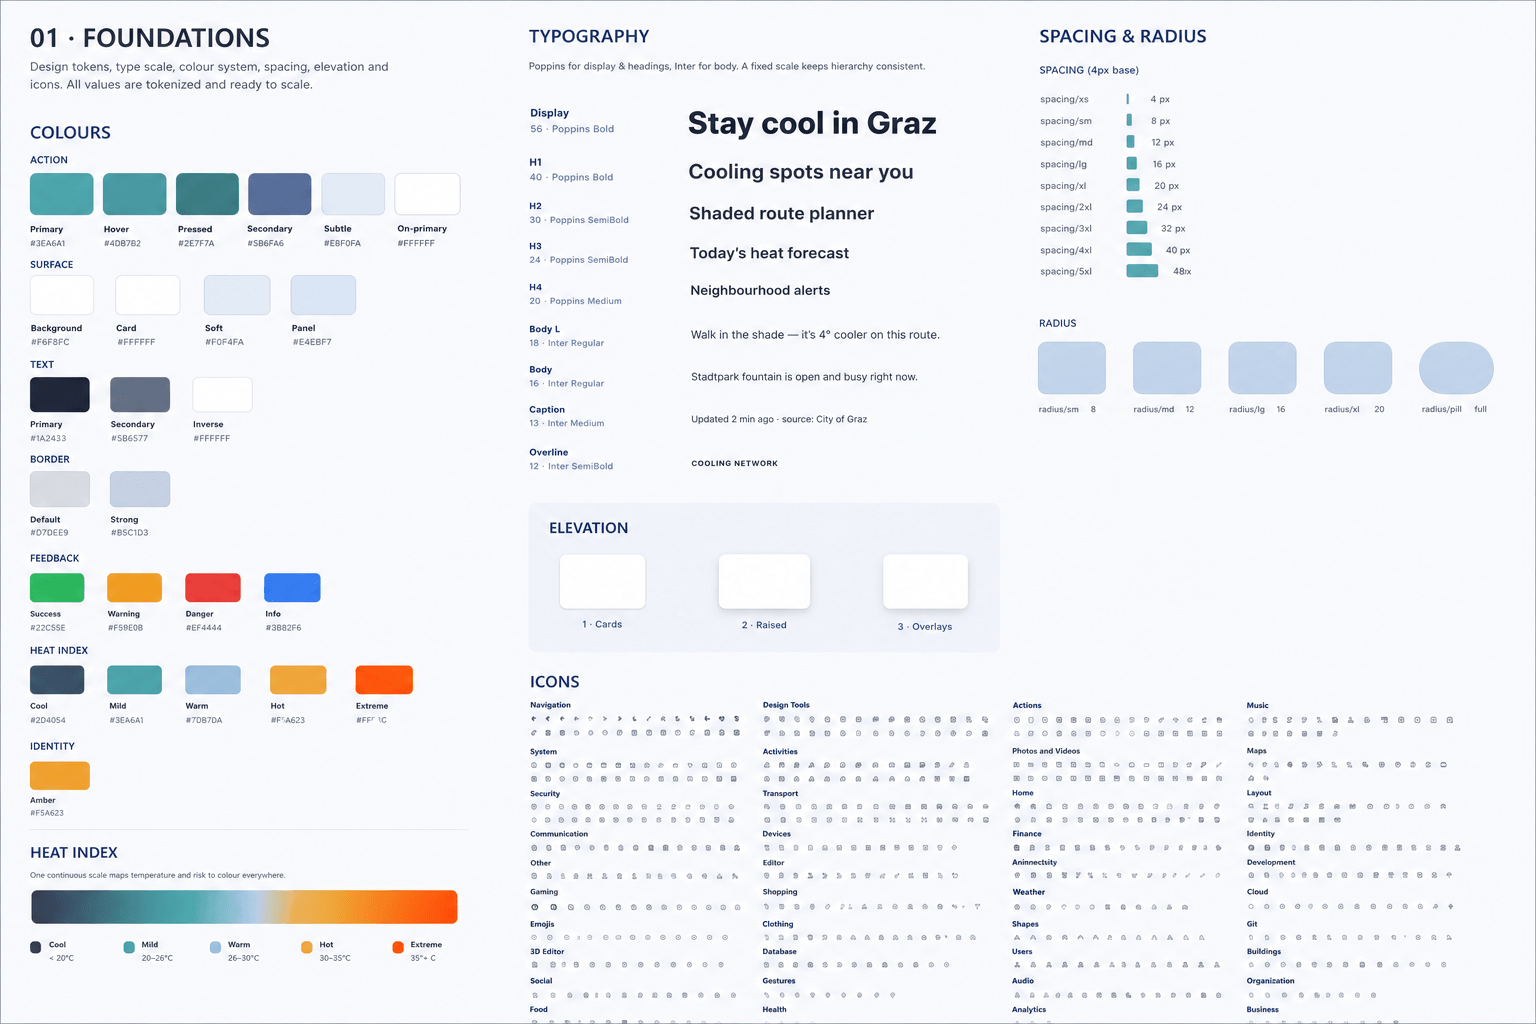This screenshot has width=1536, height=1024.
Task: Click first icon in Gaming icon row
Action: [534, 907]
